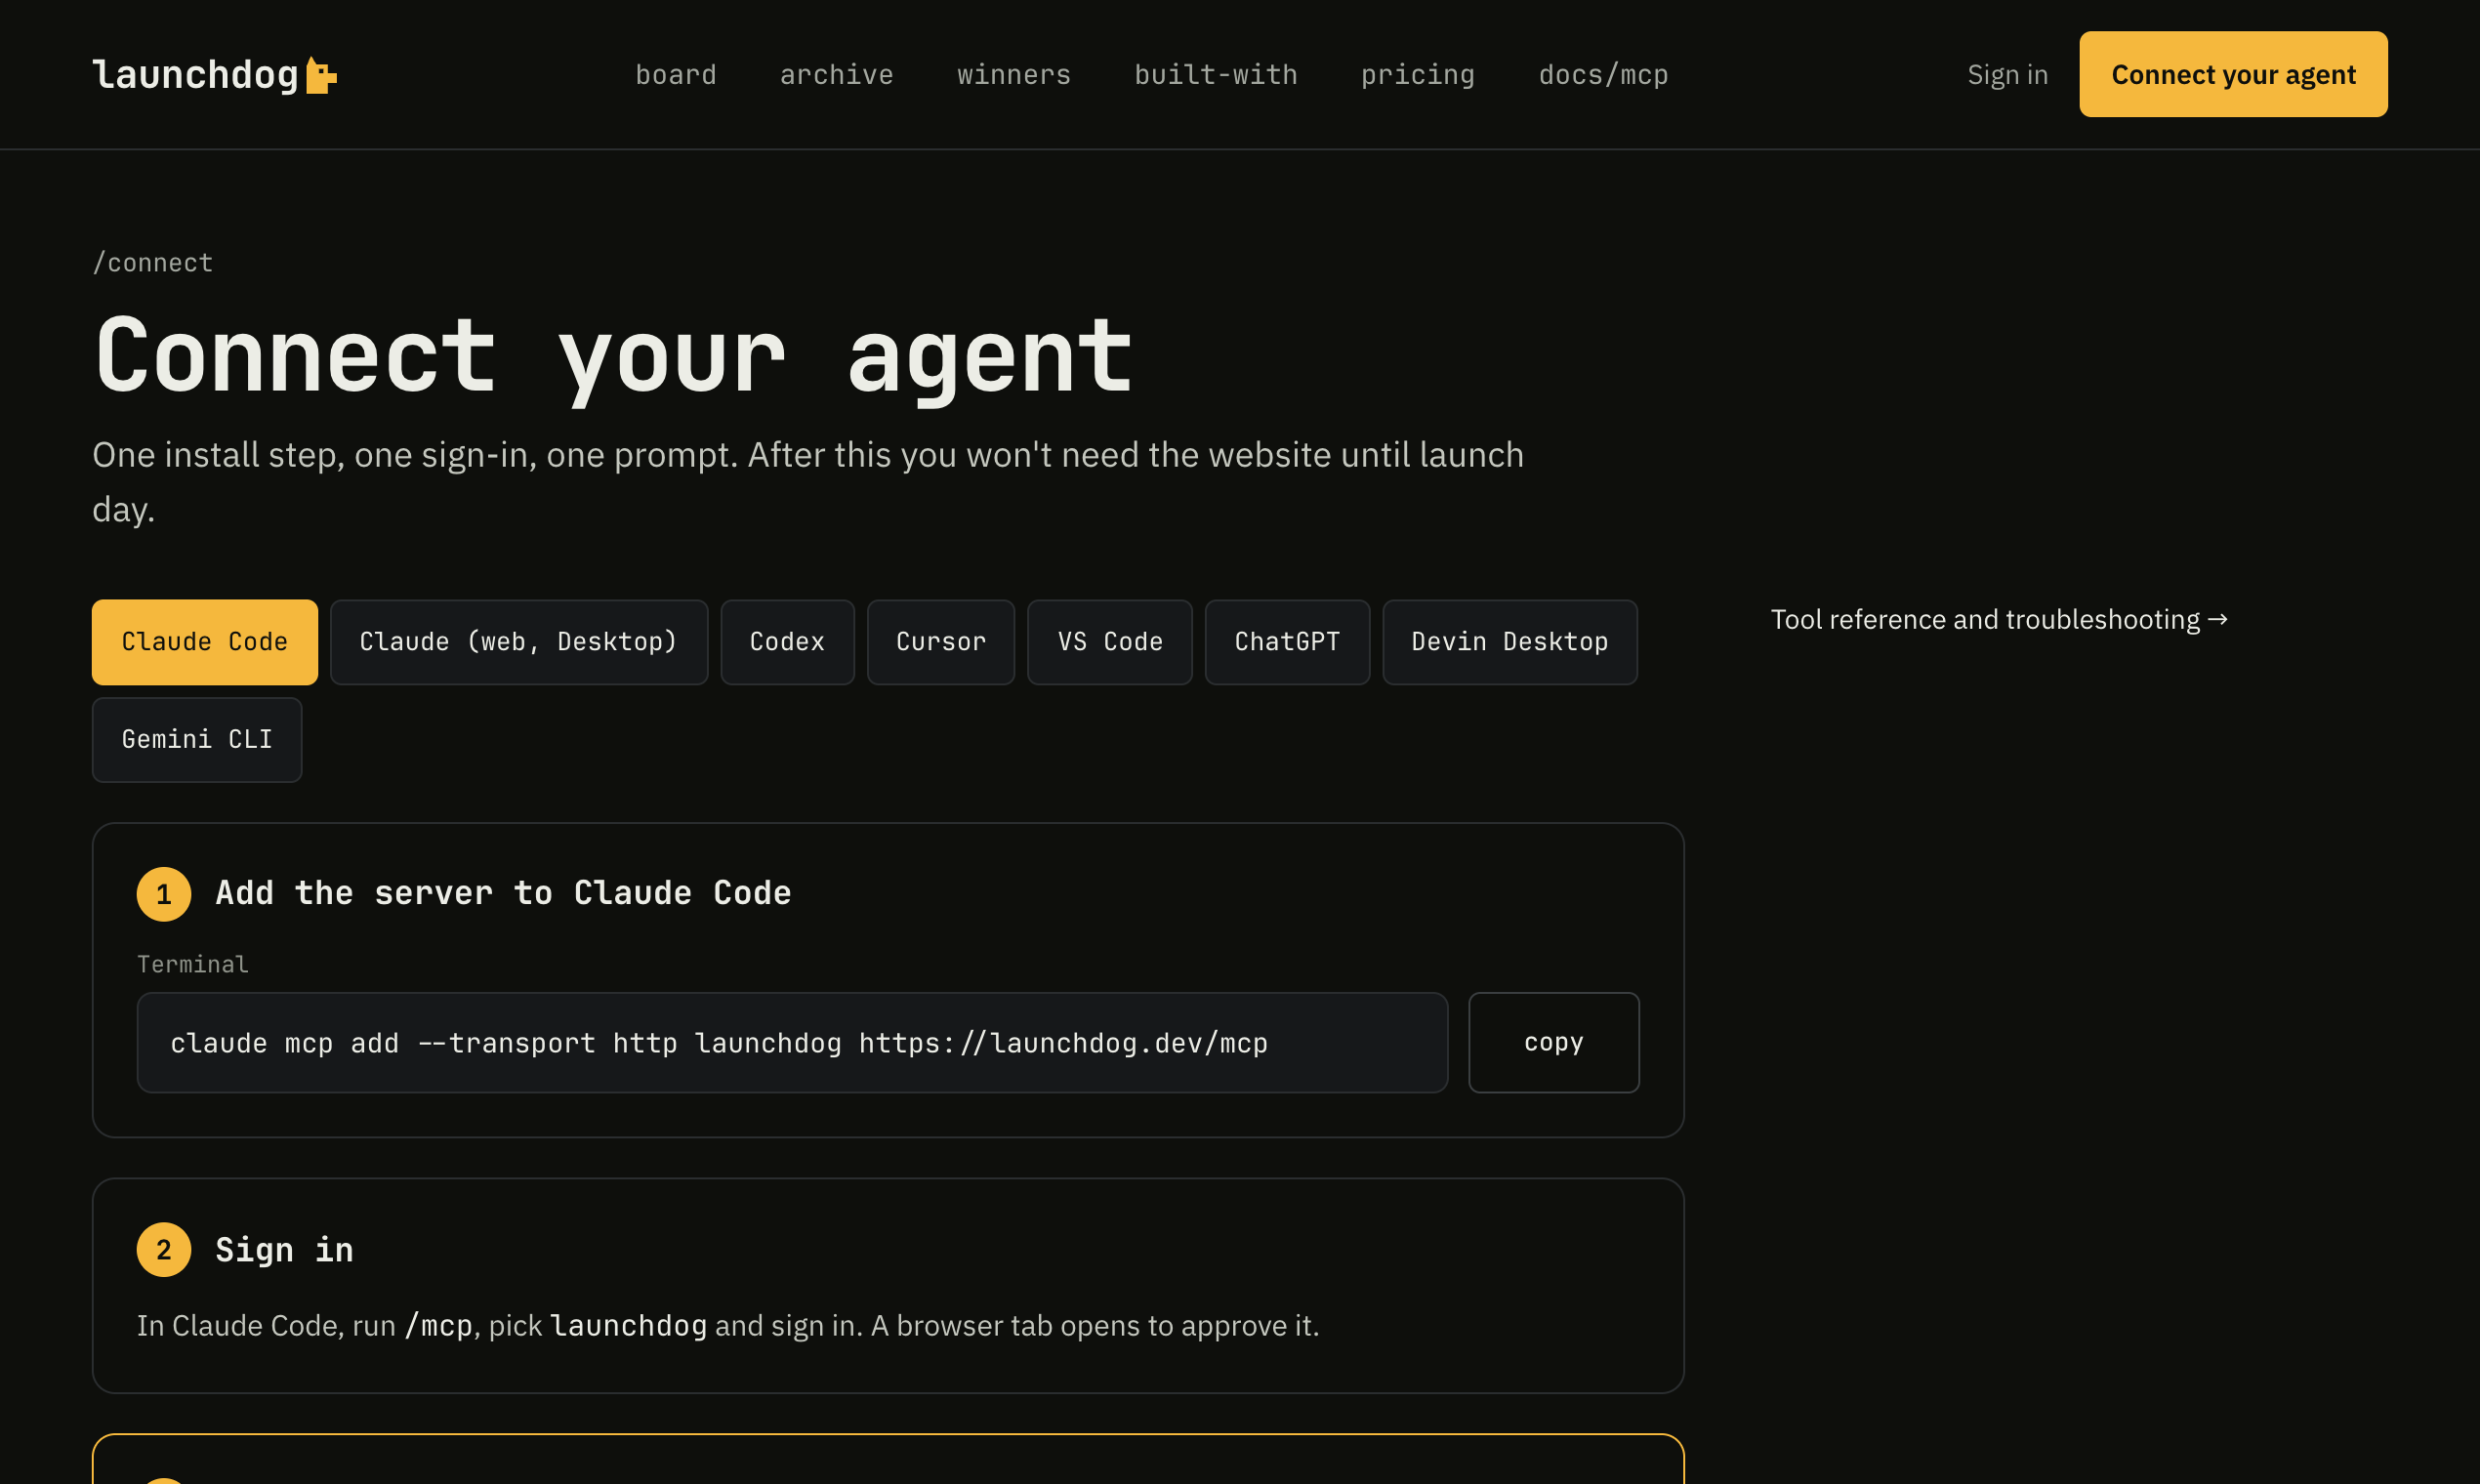Open the winners nav item
The width and height of the screenshot is (2480, 1484).
coord(1014,75)
